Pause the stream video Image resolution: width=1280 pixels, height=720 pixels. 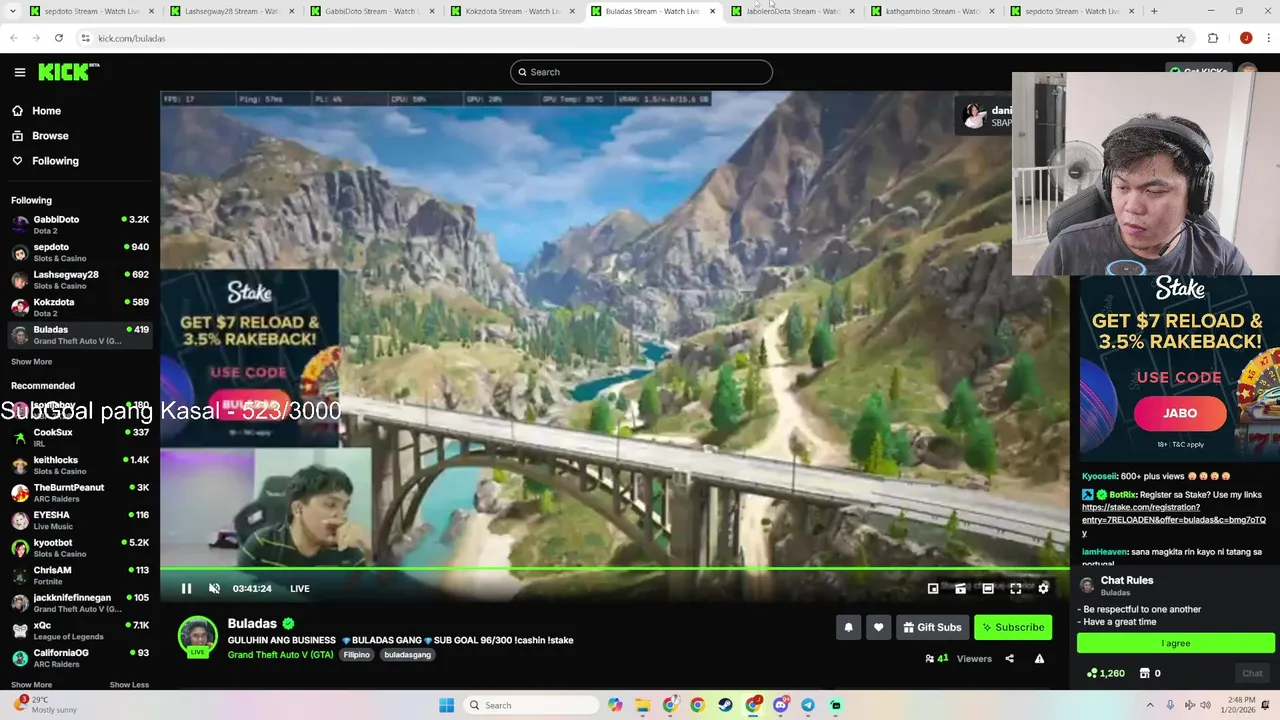[186, 588]
